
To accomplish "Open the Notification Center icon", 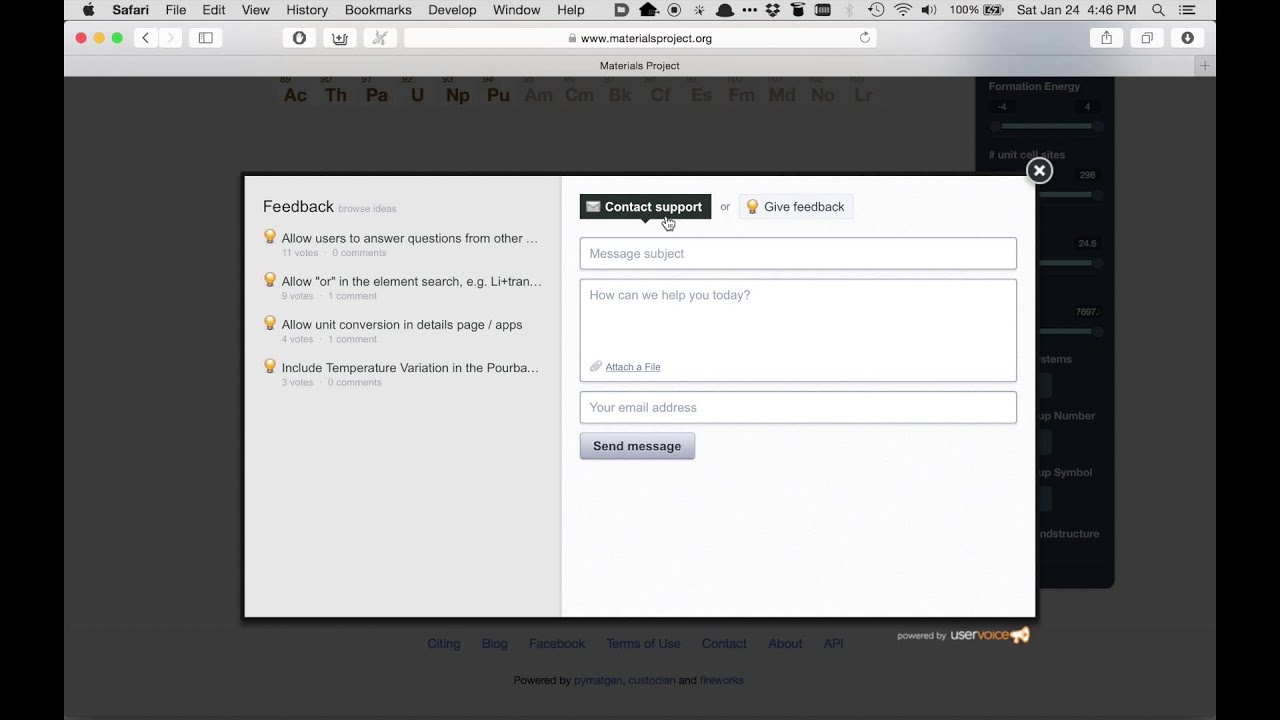I will 1187,10.
